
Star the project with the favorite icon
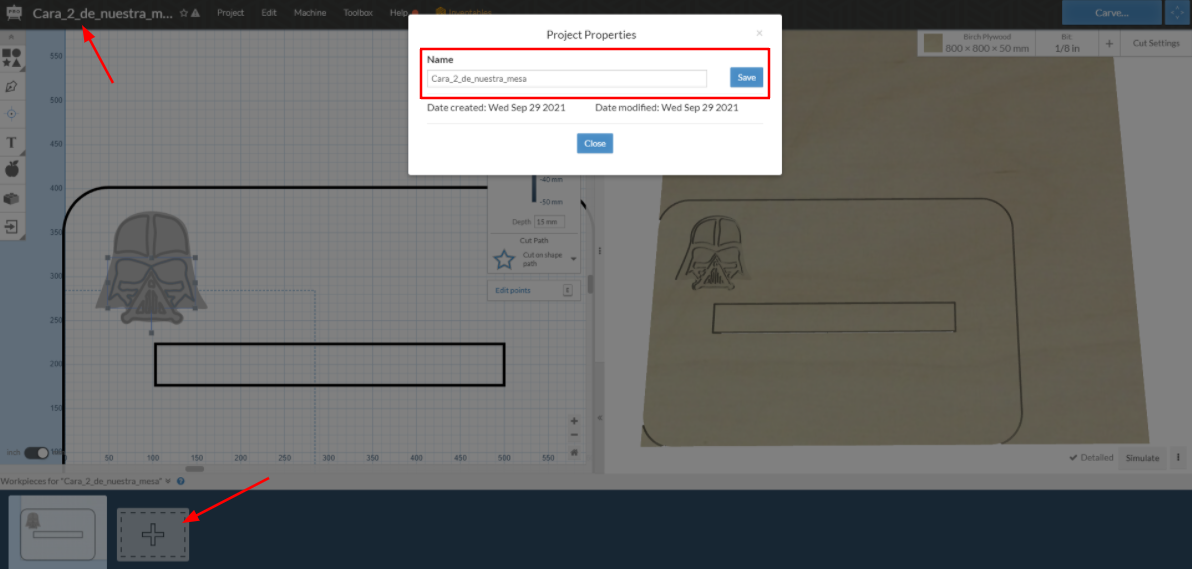point(184,13)
